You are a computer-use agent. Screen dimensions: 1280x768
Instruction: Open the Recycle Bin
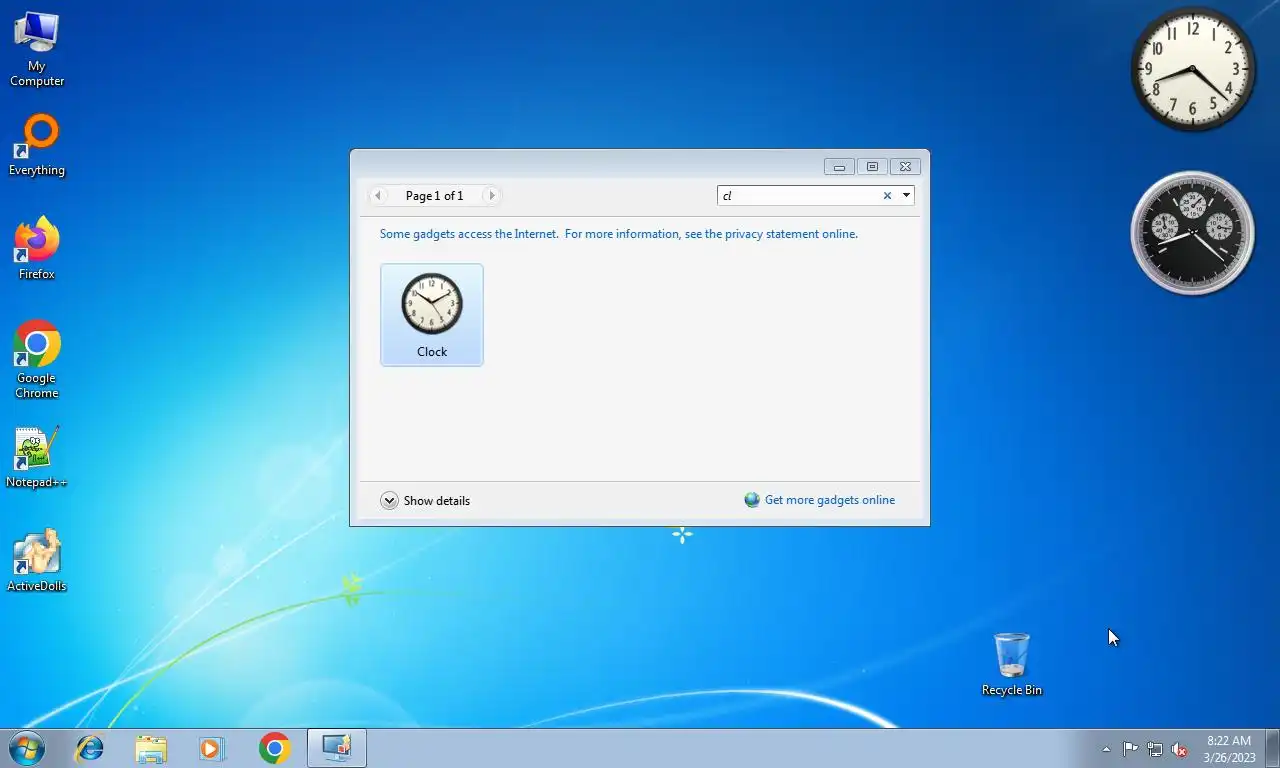(1012, 664)
